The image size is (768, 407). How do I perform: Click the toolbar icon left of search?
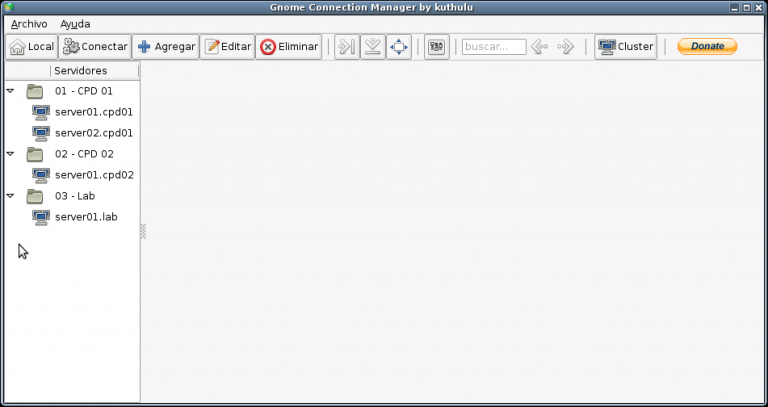(436, 47)
